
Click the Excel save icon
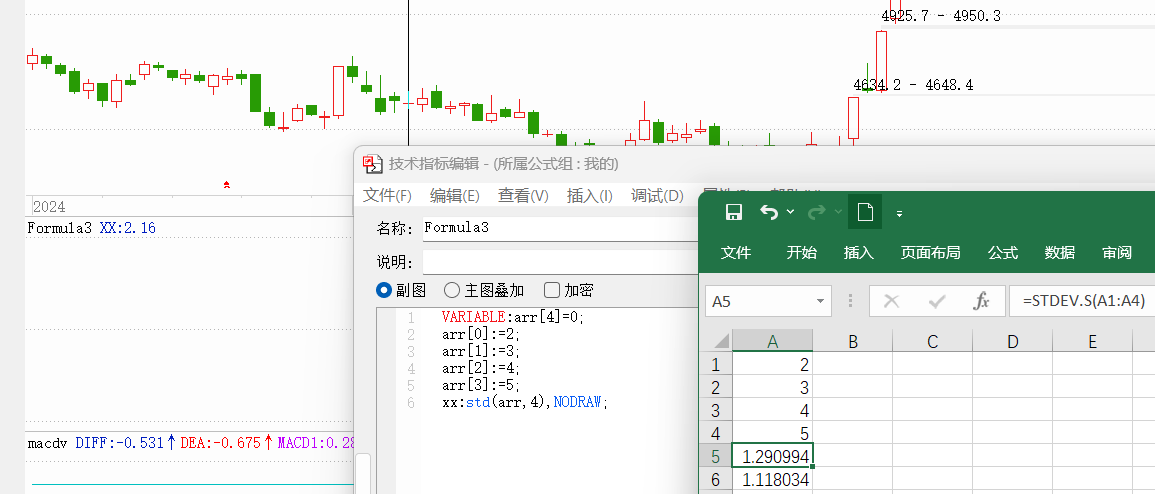pos(734,213)
